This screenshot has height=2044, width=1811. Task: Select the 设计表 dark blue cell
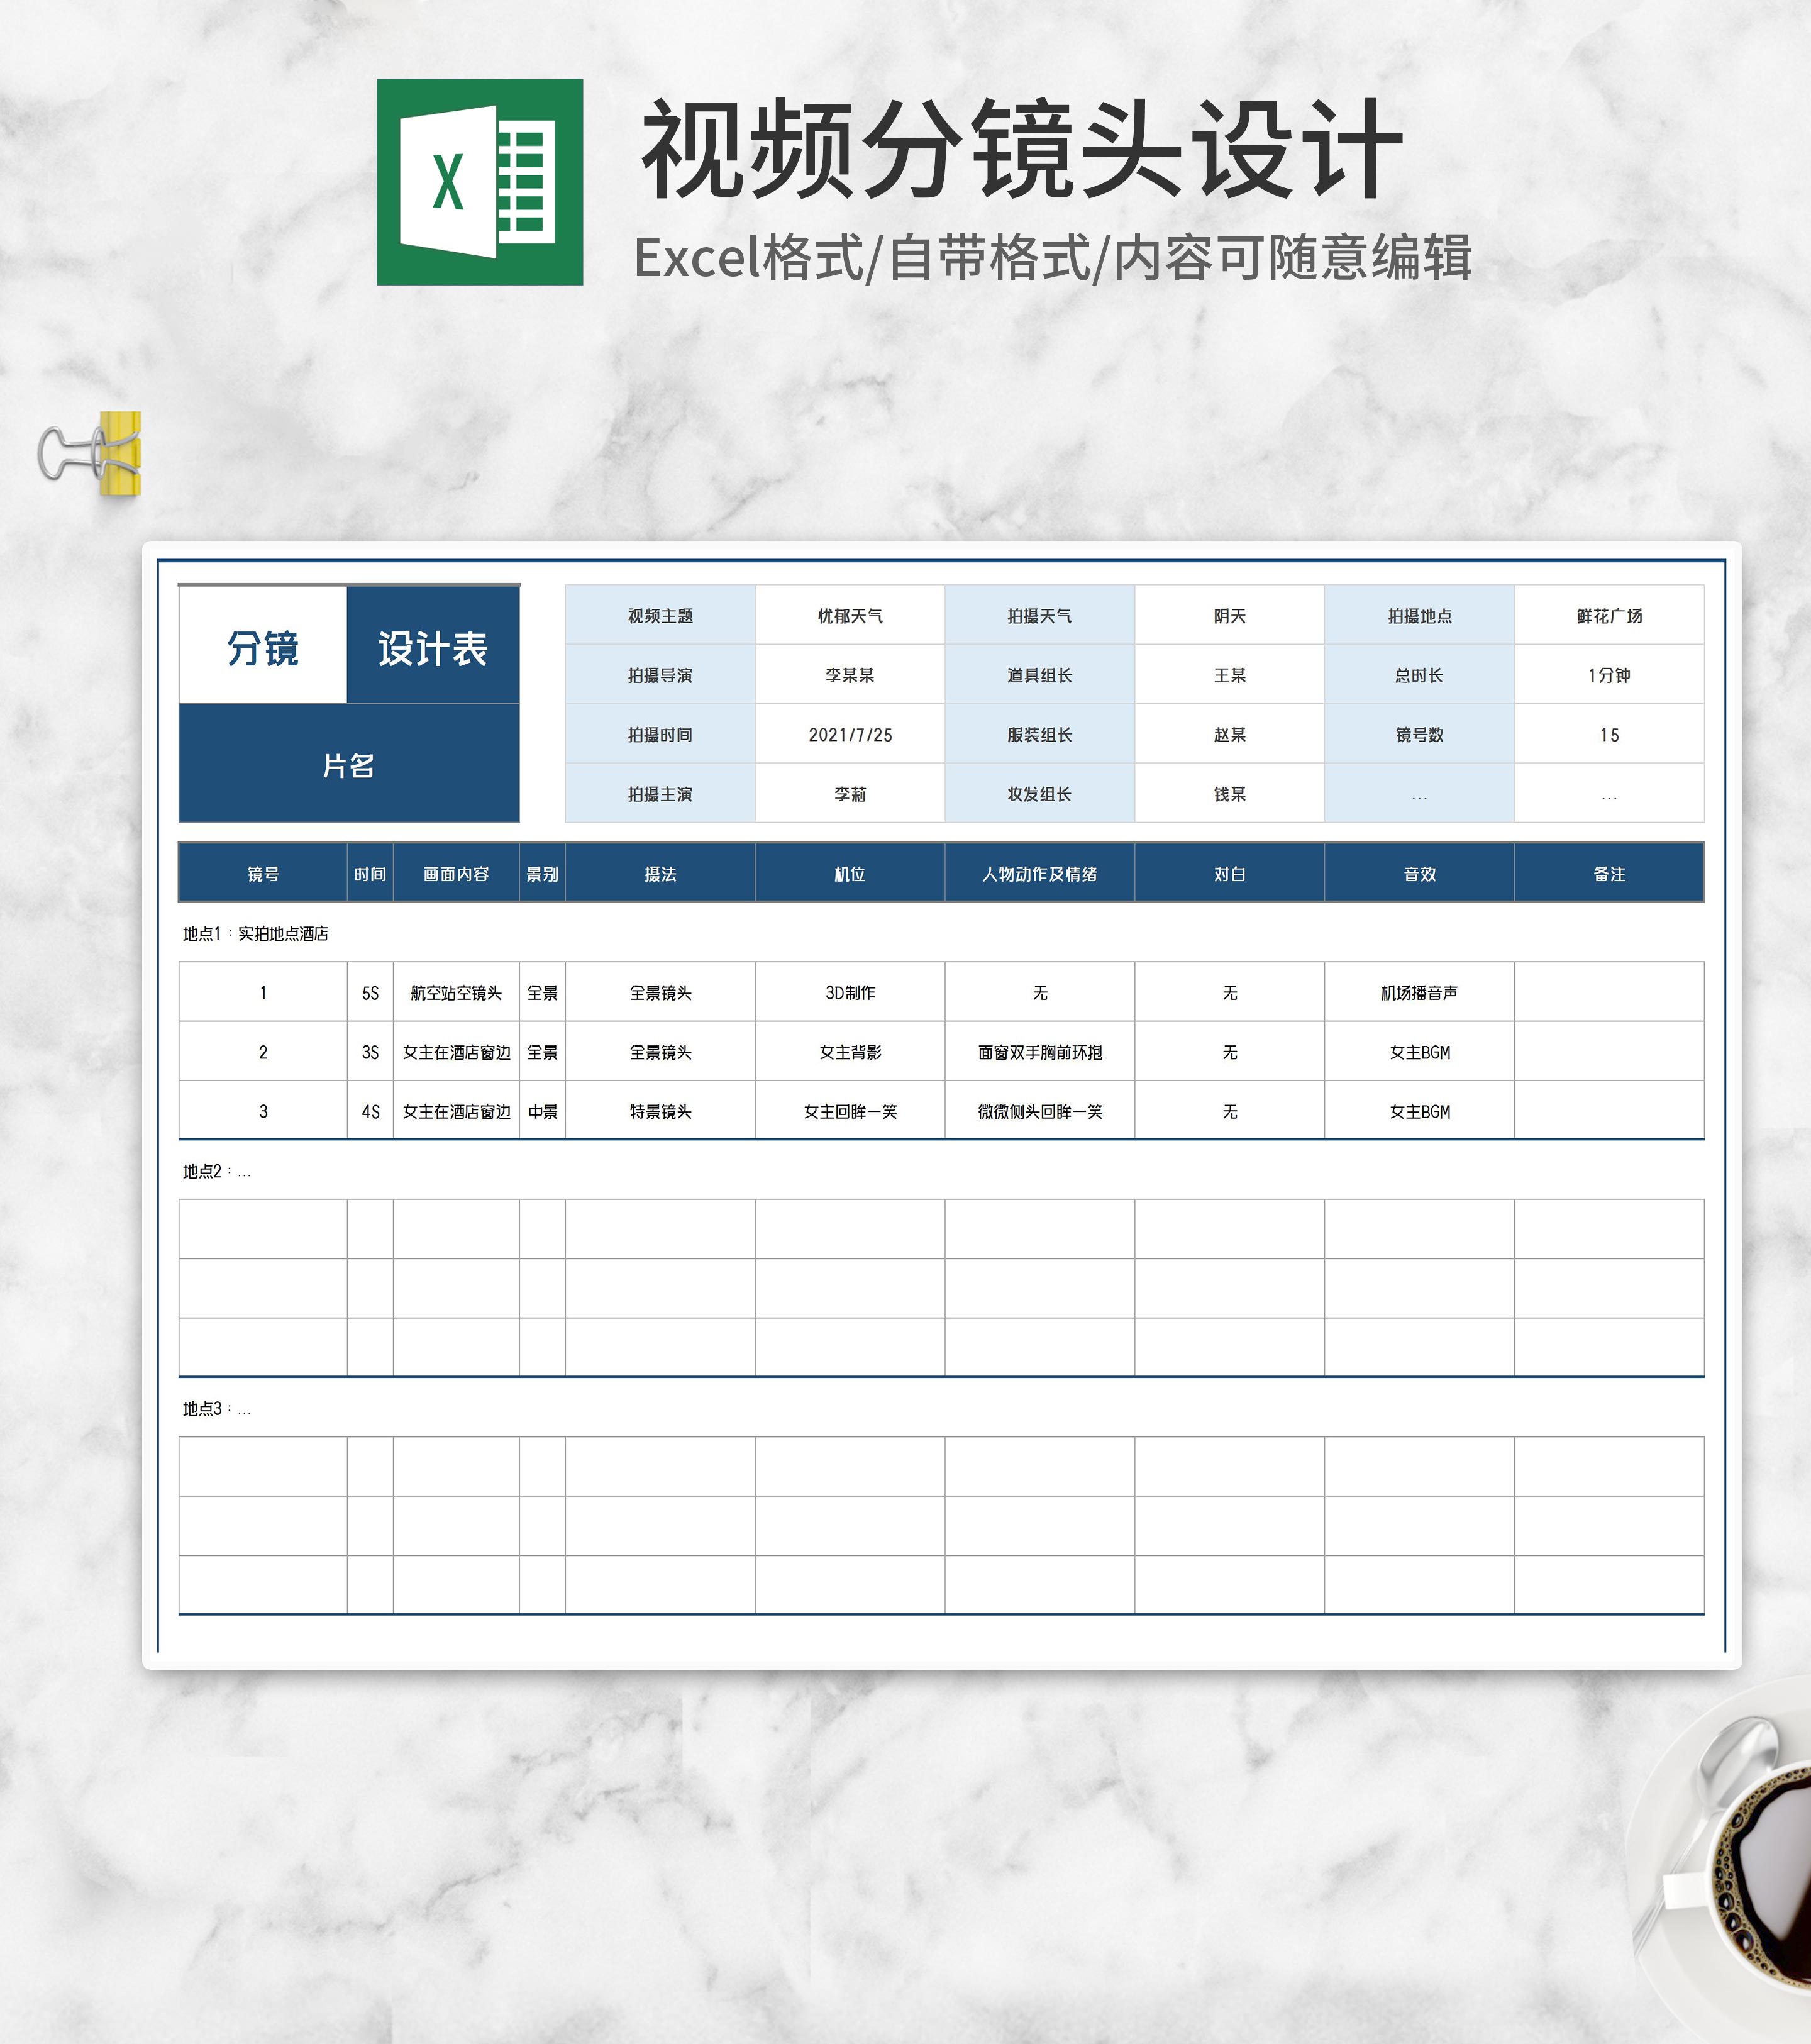432,647
